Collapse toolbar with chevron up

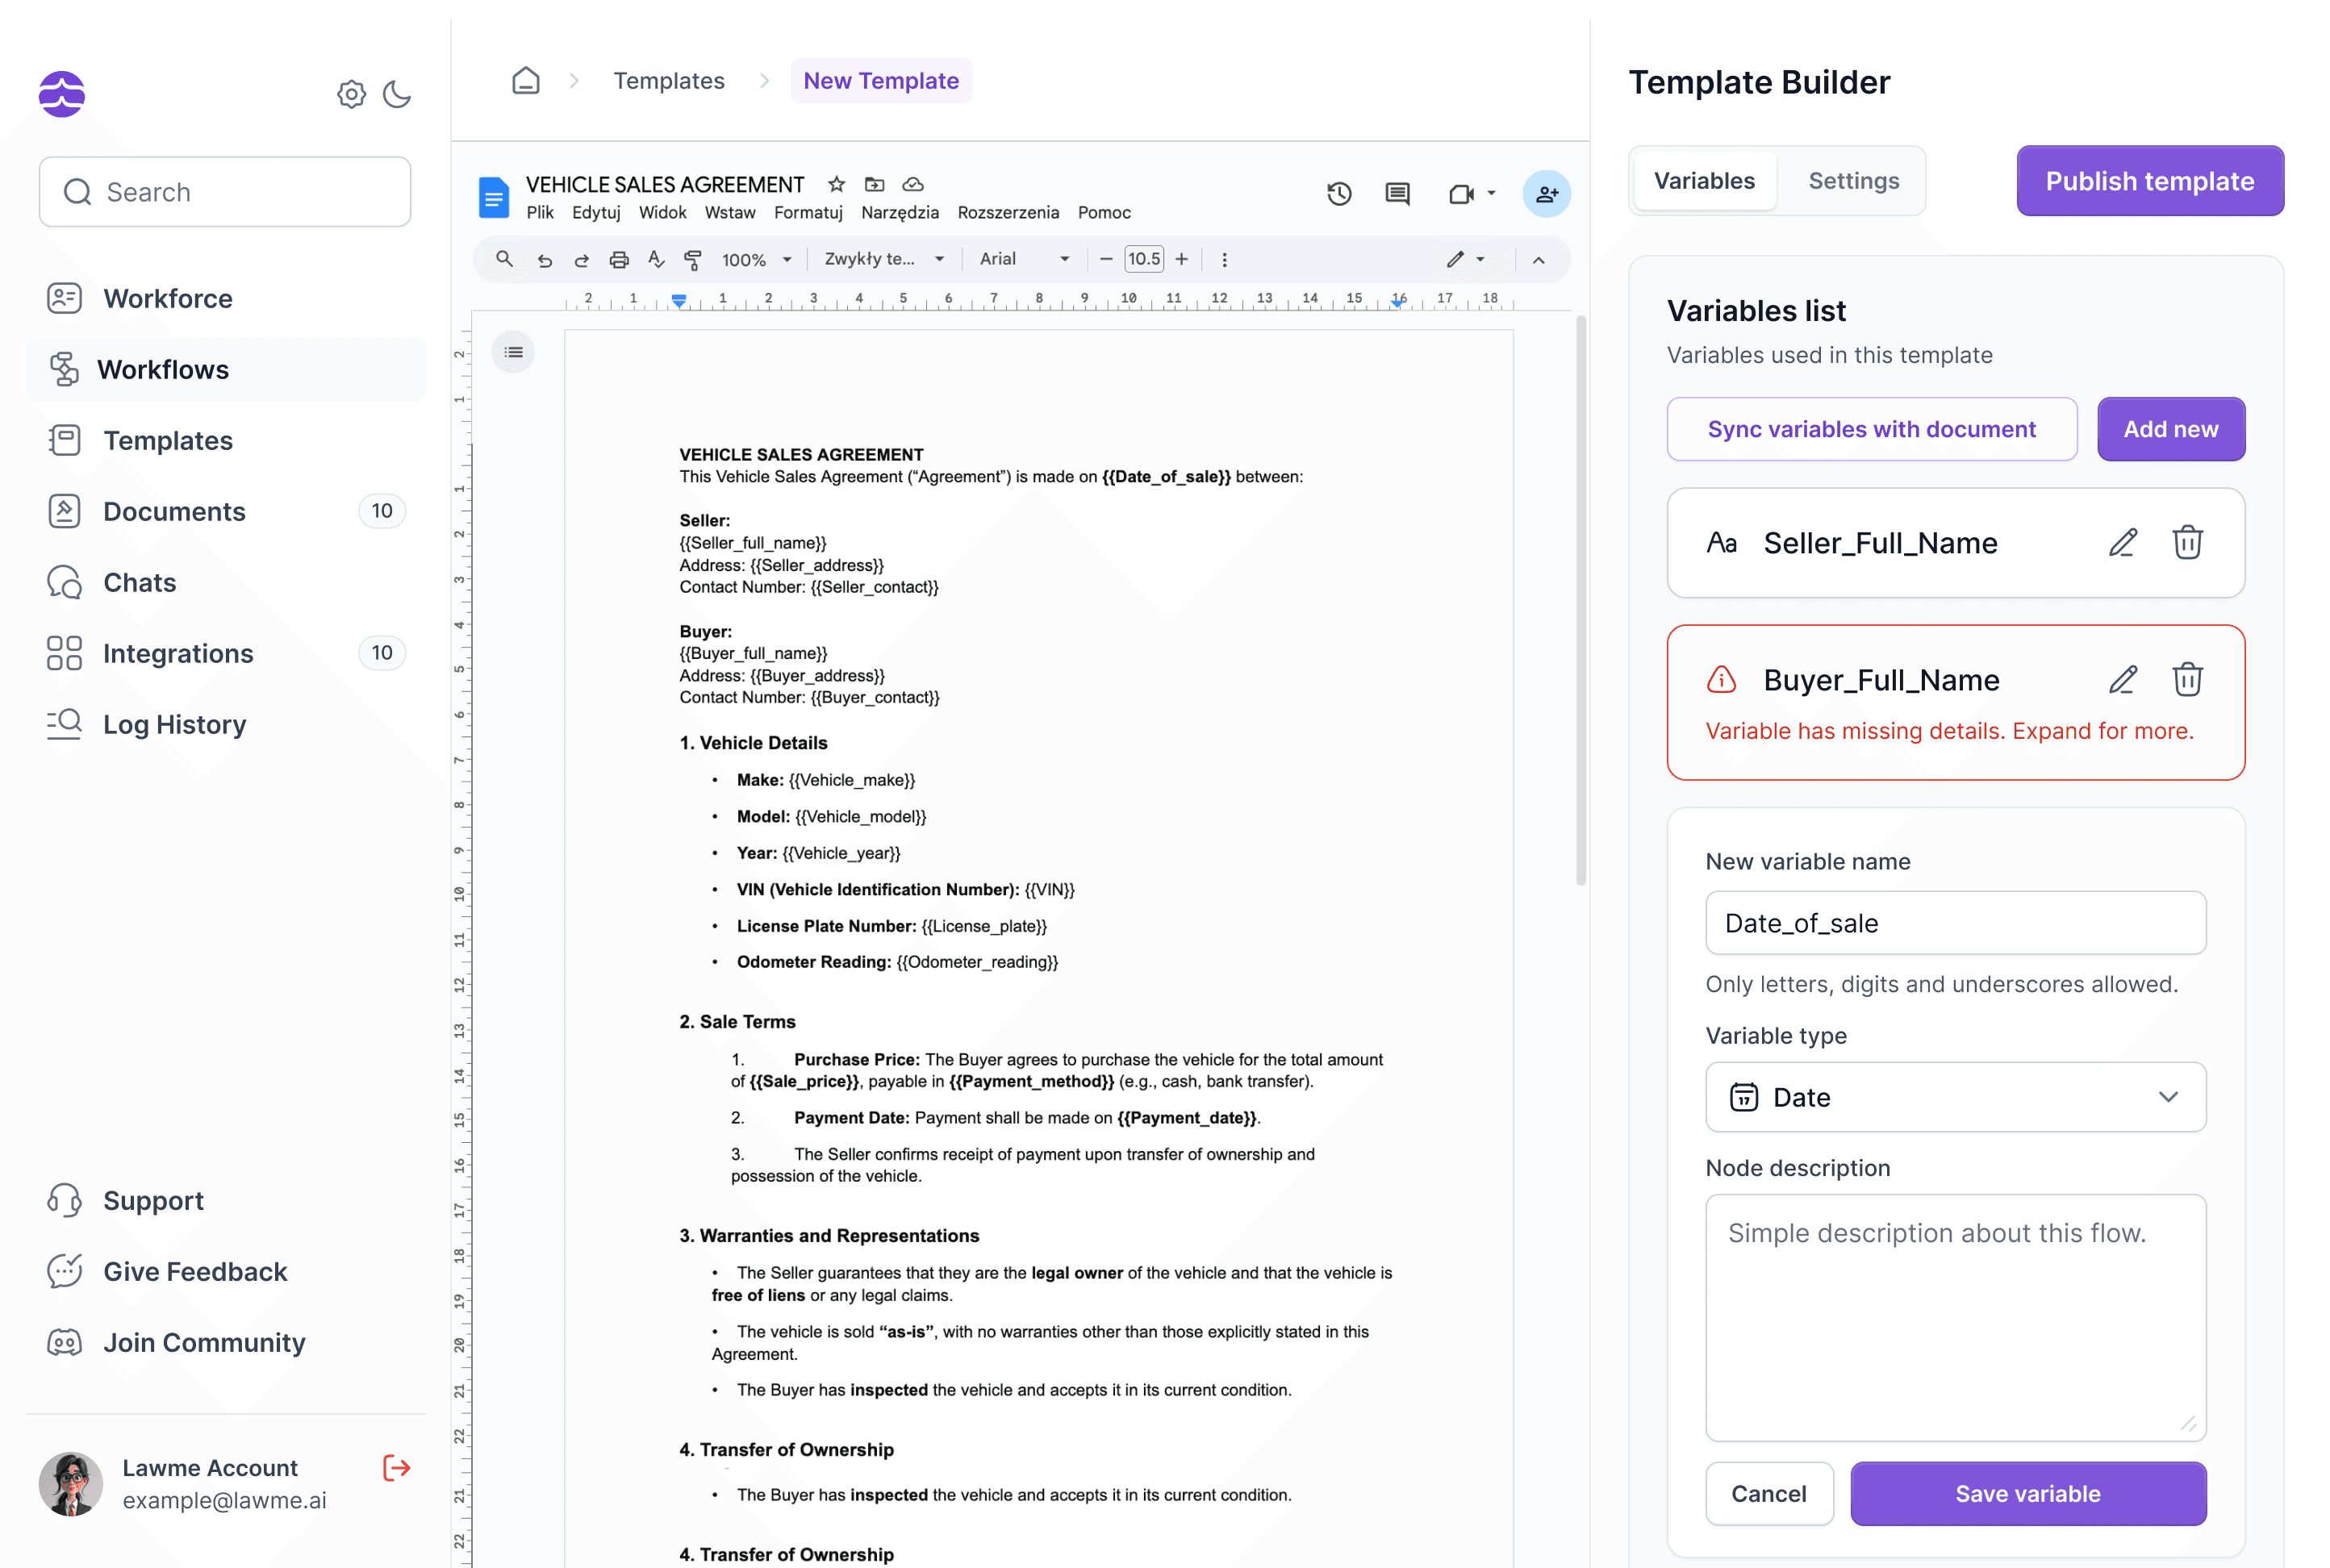coord(1538,260)
